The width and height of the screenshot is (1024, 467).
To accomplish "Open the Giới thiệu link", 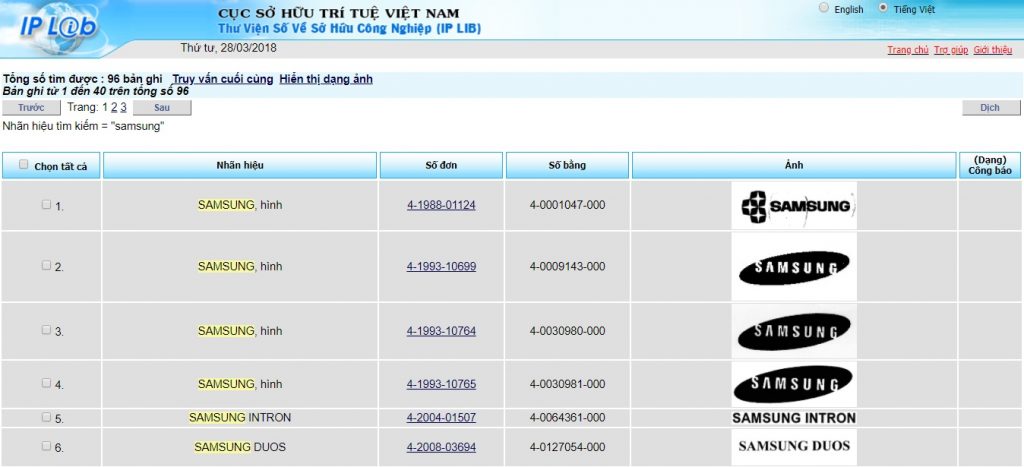I will (x=993, y=50).
